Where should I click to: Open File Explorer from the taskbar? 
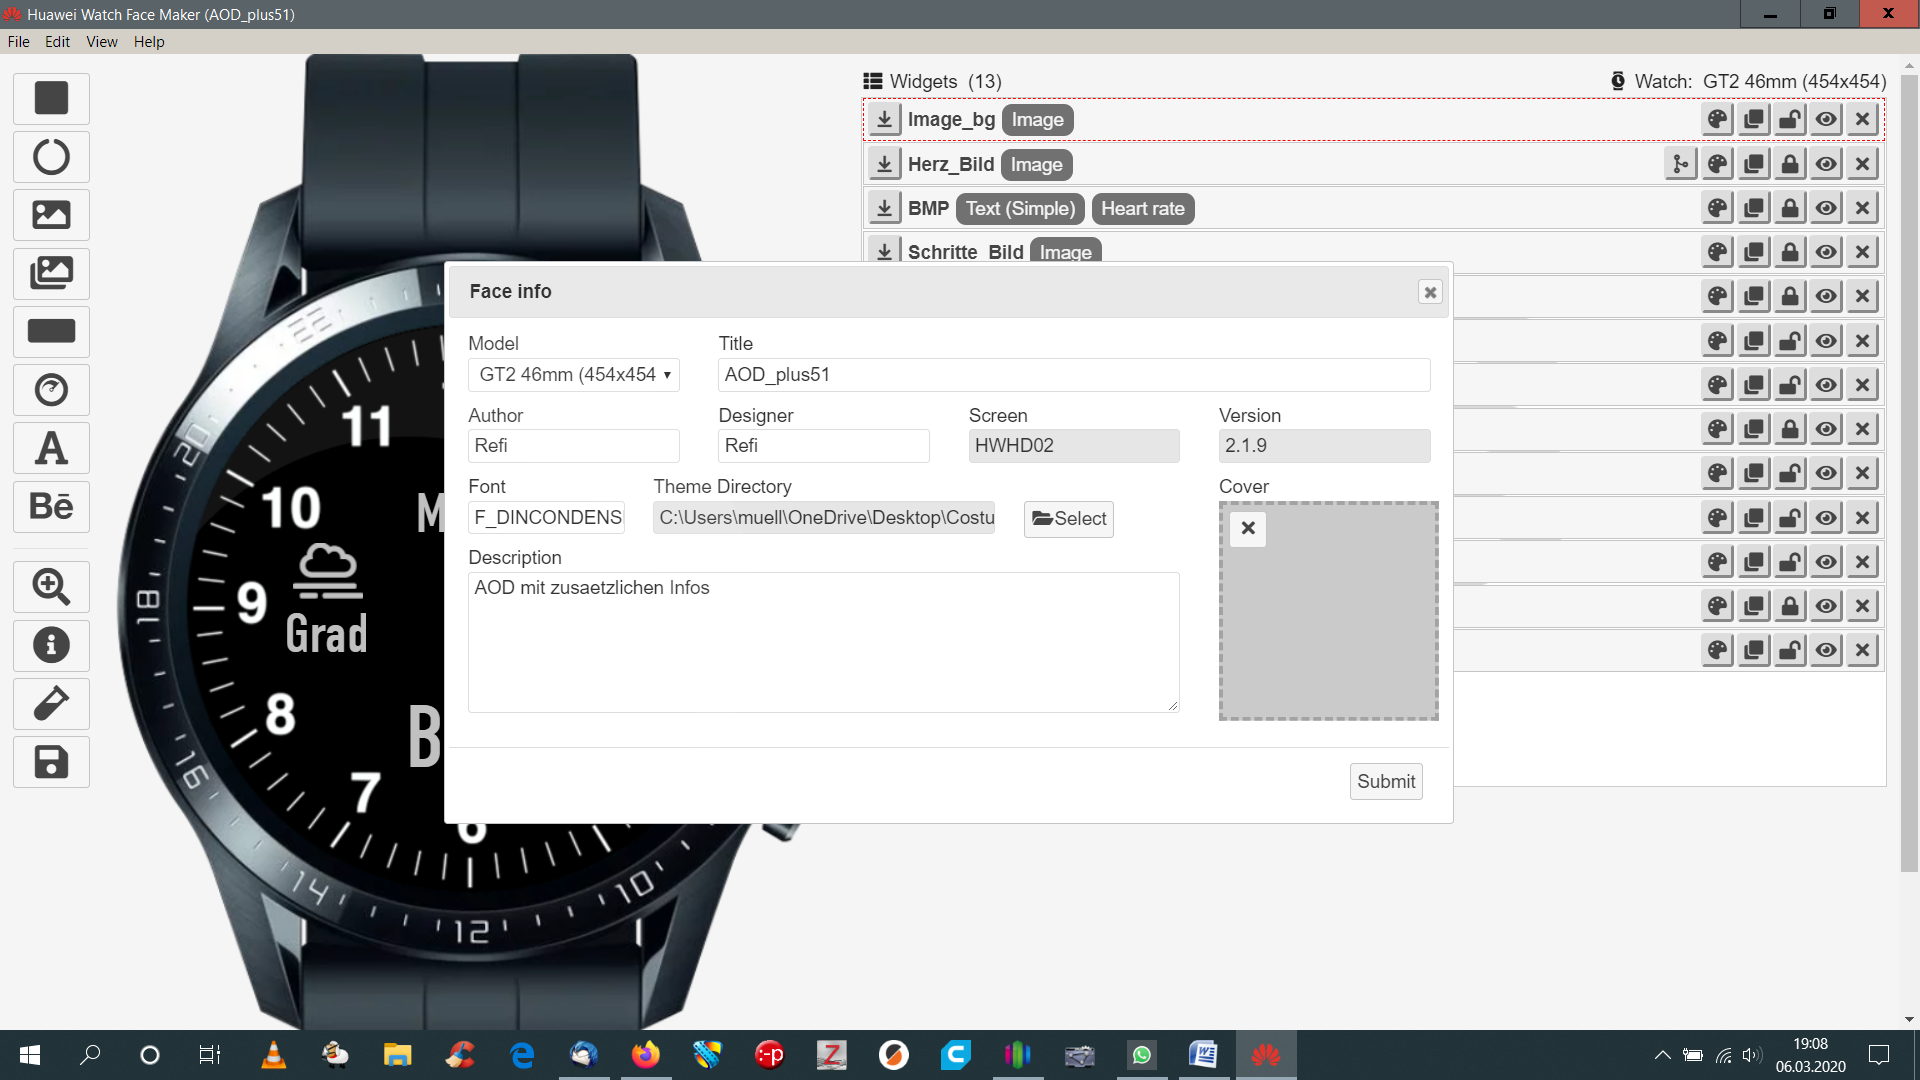397,1055
